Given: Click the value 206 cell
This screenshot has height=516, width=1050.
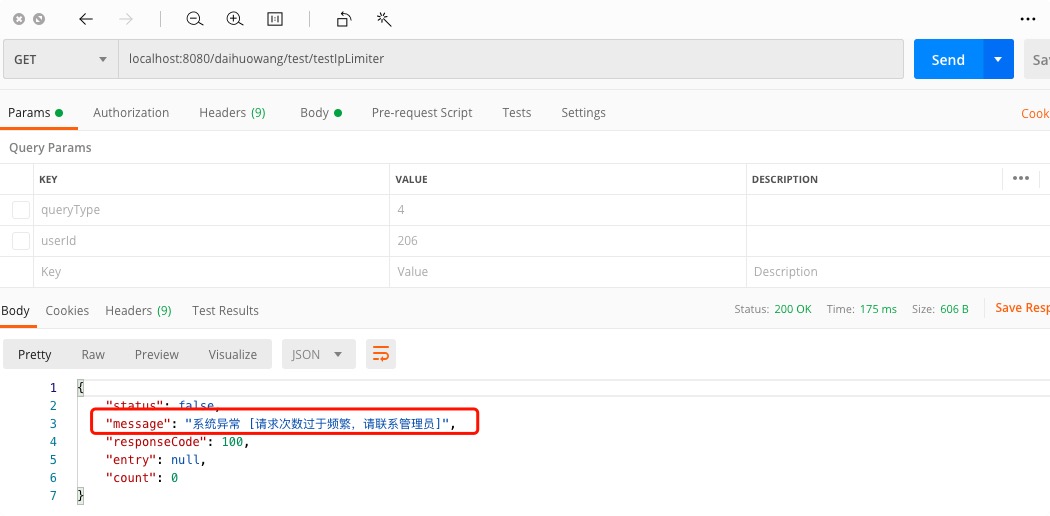Looking at the screenshot, I should coord(568,240).
